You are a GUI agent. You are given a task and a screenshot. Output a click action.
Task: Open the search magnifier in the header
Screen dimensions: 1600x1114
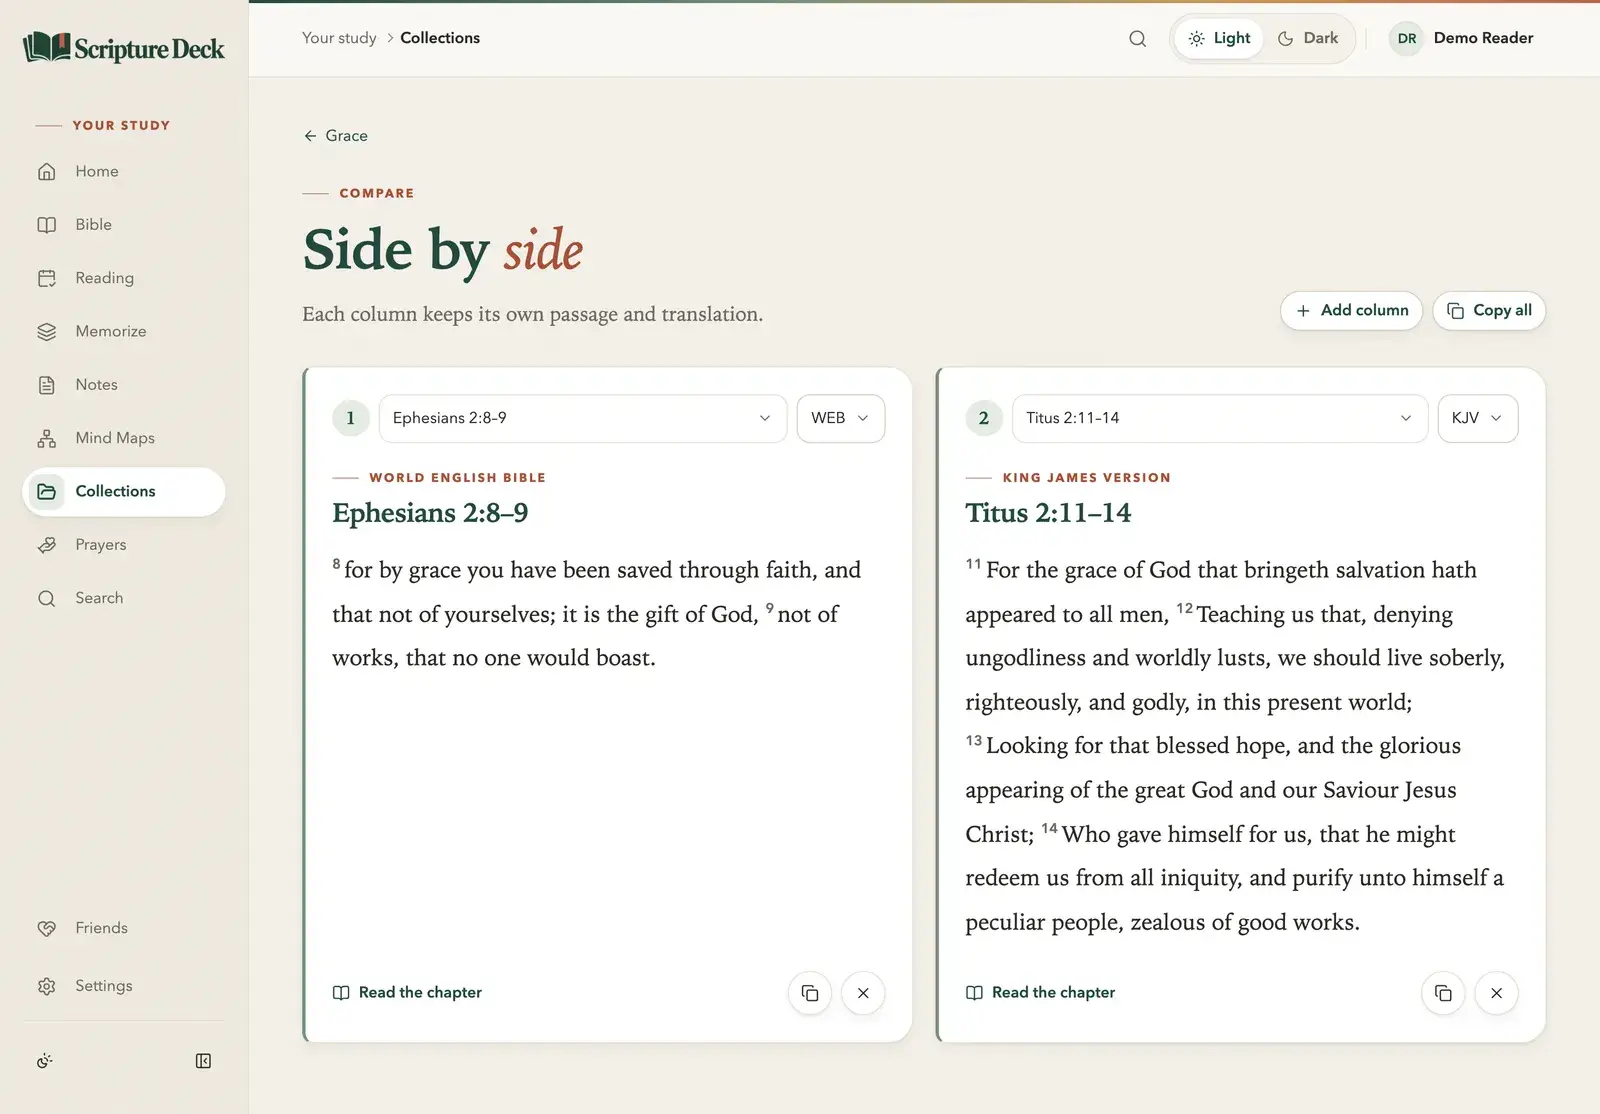1137,38
